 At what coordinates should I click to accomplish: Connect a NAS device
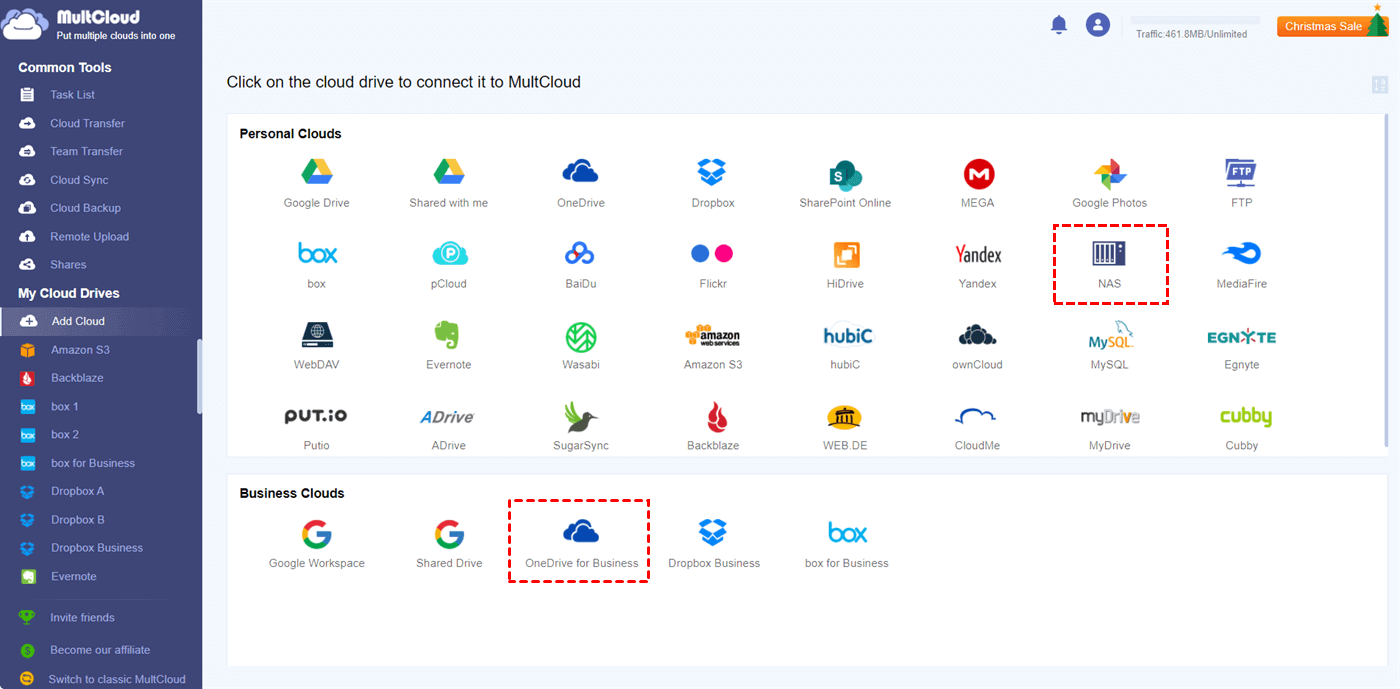(x=1110, y=254)
